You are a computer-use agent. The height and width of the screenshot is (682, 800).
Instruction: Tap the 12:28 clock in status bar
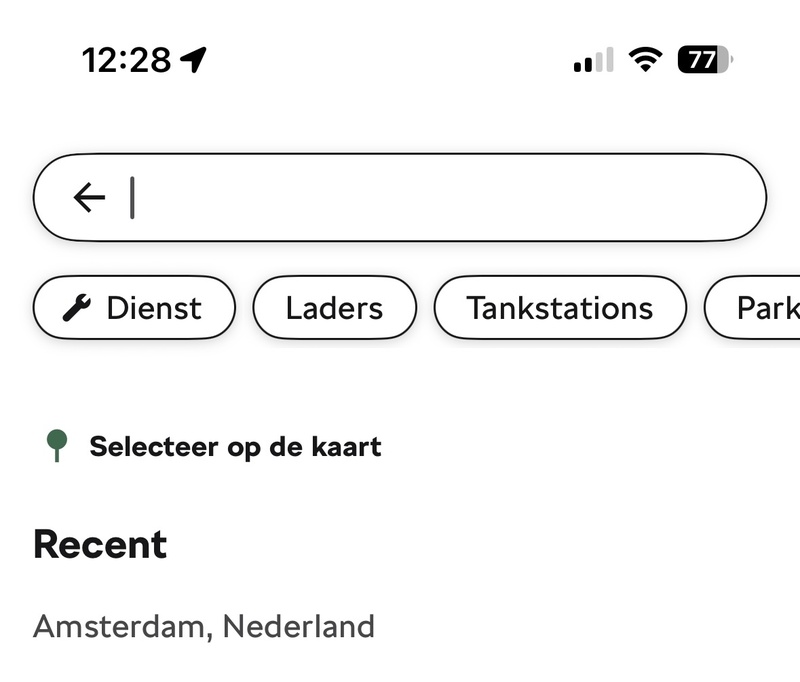point(126,60)
